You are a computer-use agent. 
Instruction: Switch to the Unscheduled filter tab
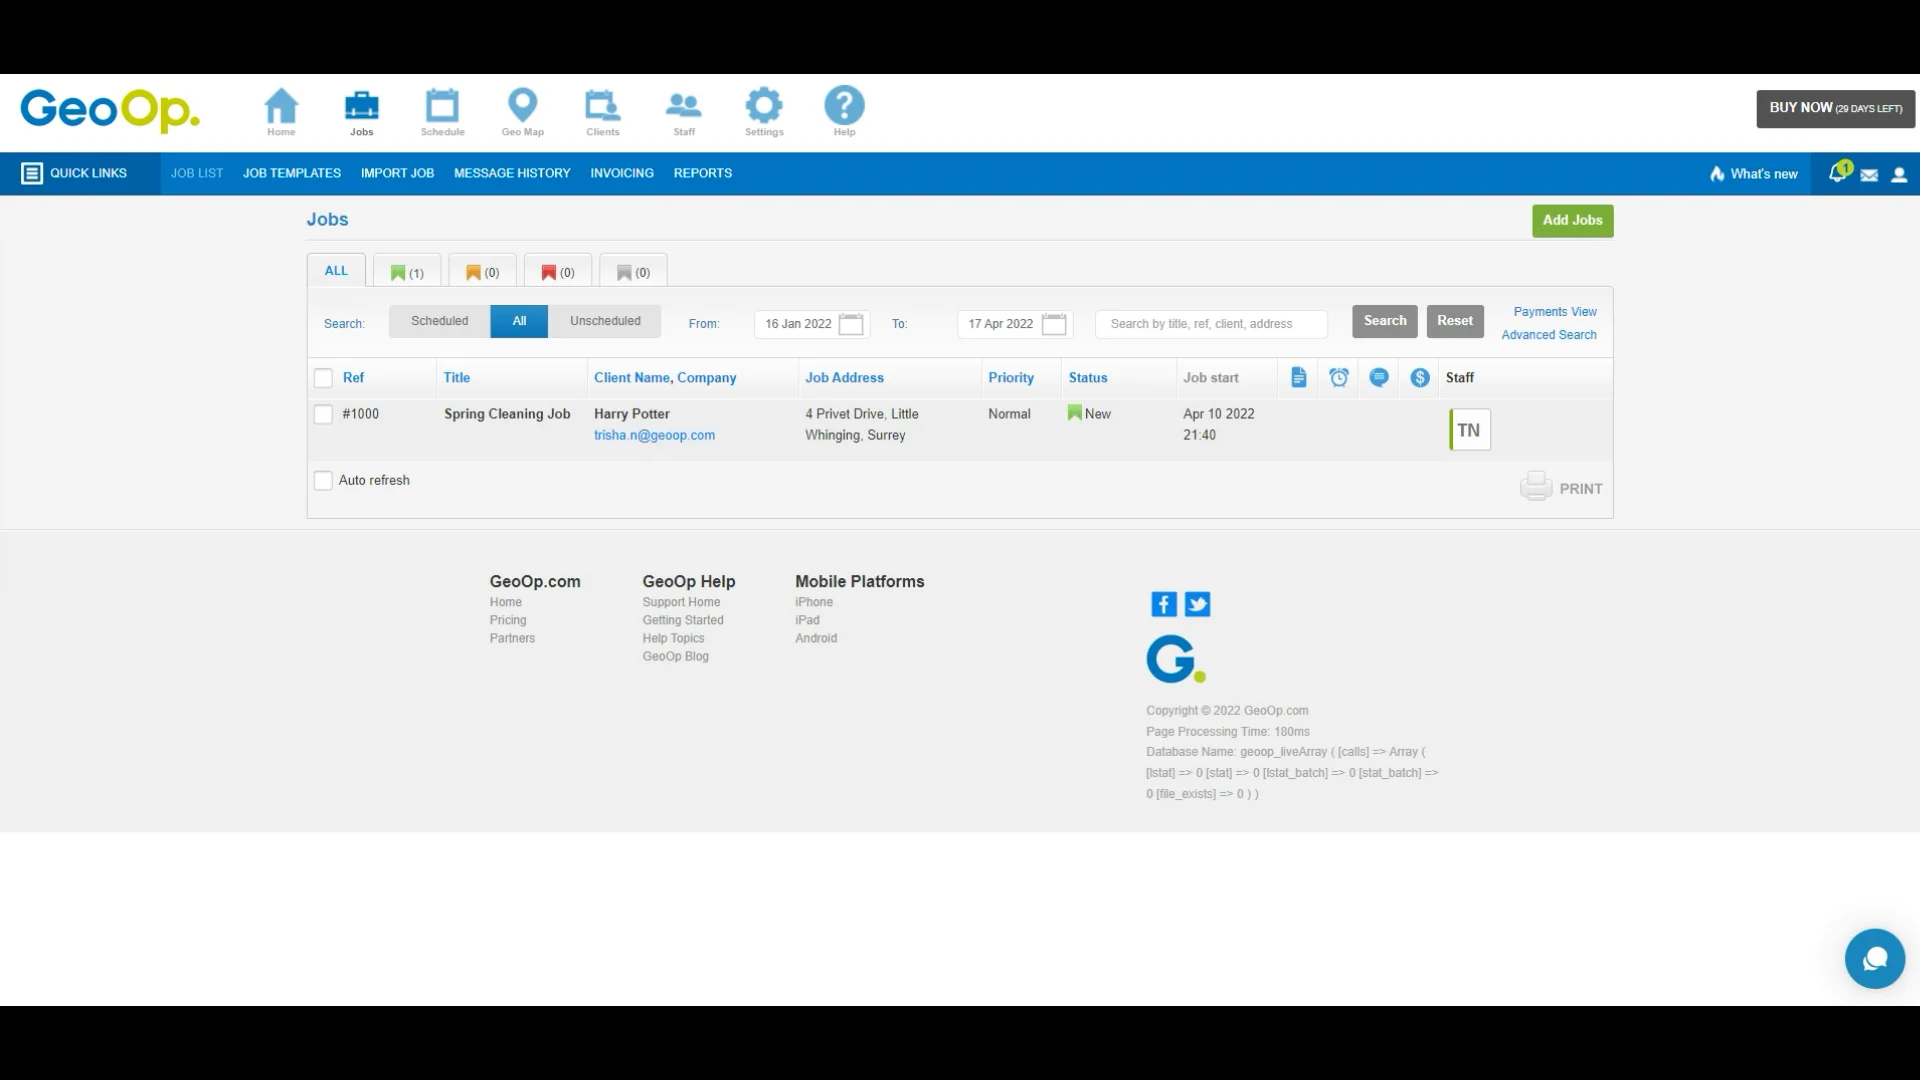click(x=604, y=321)
